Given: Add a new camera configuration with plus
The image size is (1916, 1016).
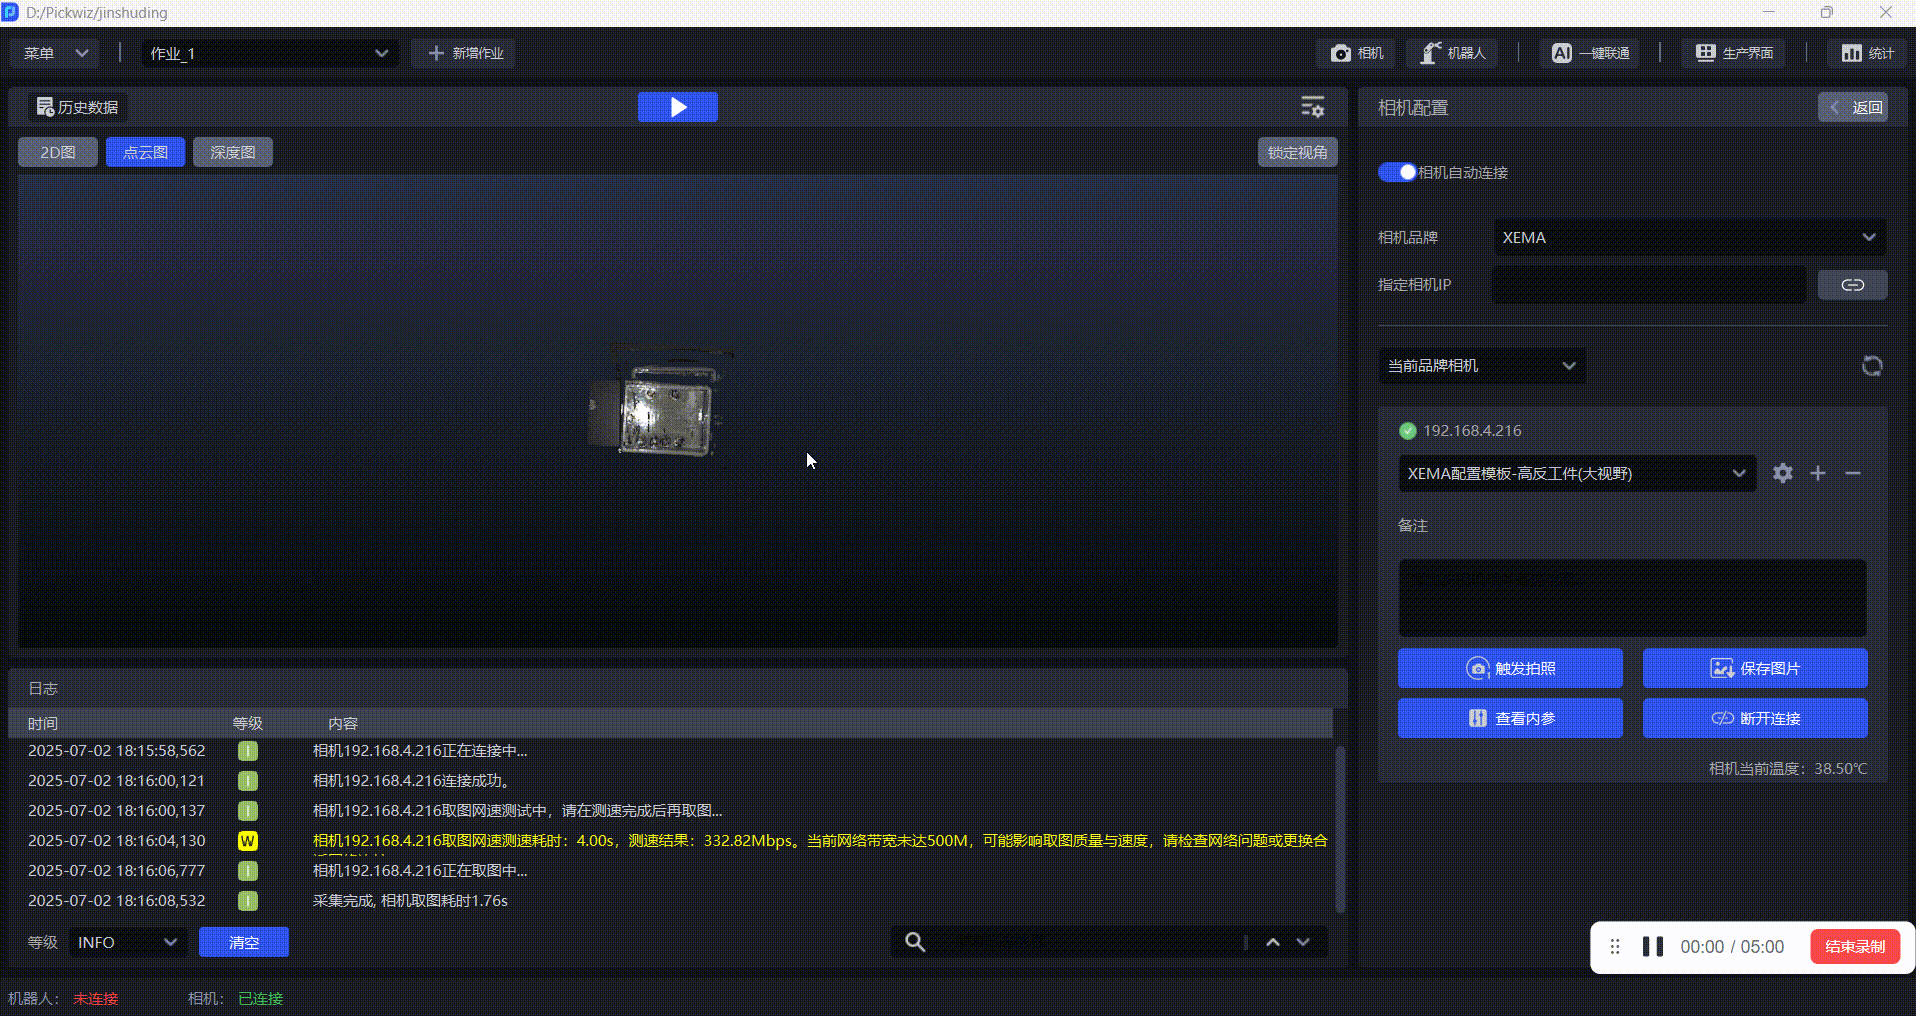Looking at the screenshot, I should coord(1818,473).
